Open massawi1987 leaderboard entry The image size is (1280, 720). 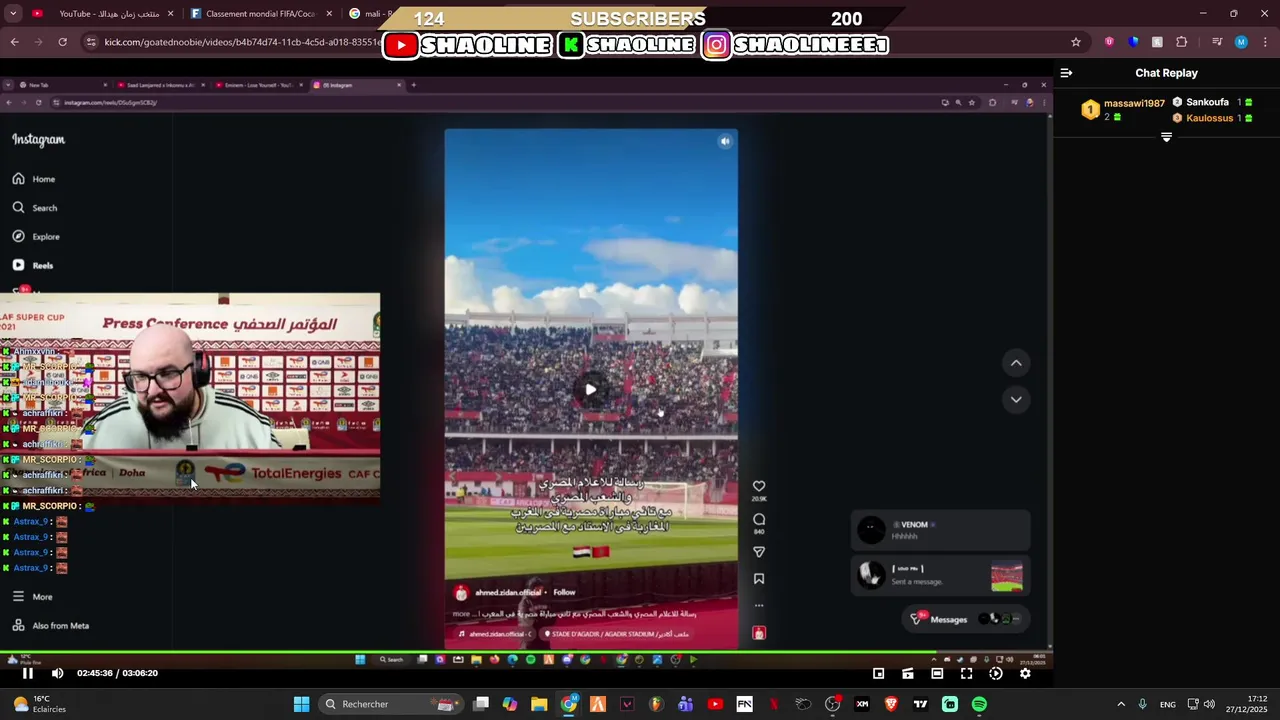1124,109
